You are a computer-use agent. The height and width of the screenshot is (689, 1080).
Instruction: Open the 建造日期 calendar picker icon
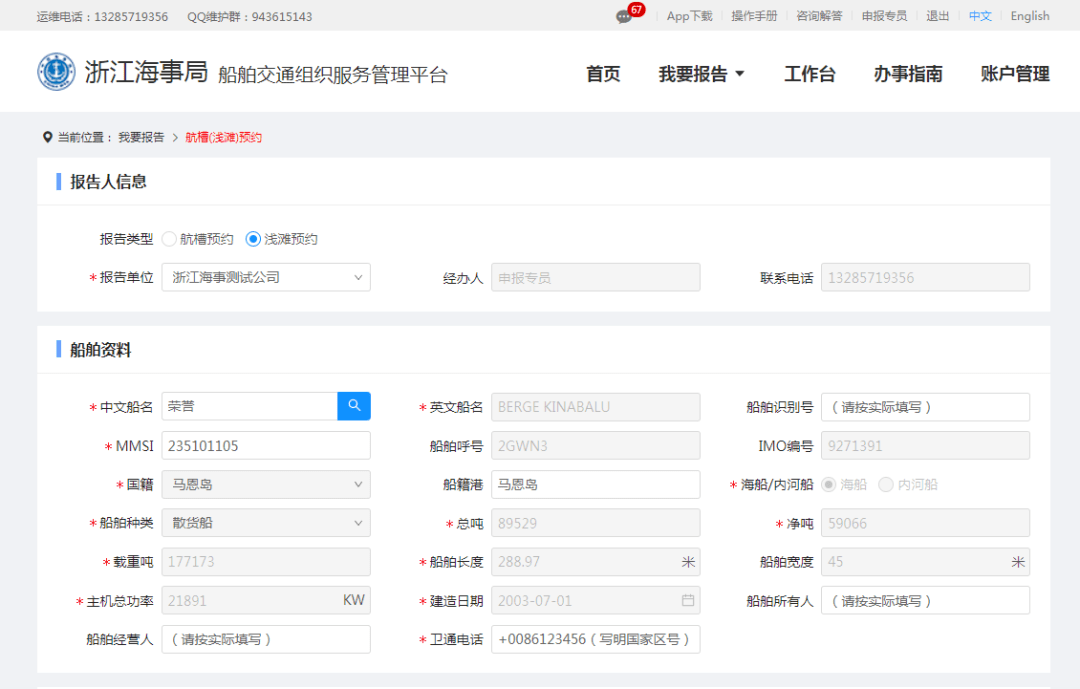(686, 600)
